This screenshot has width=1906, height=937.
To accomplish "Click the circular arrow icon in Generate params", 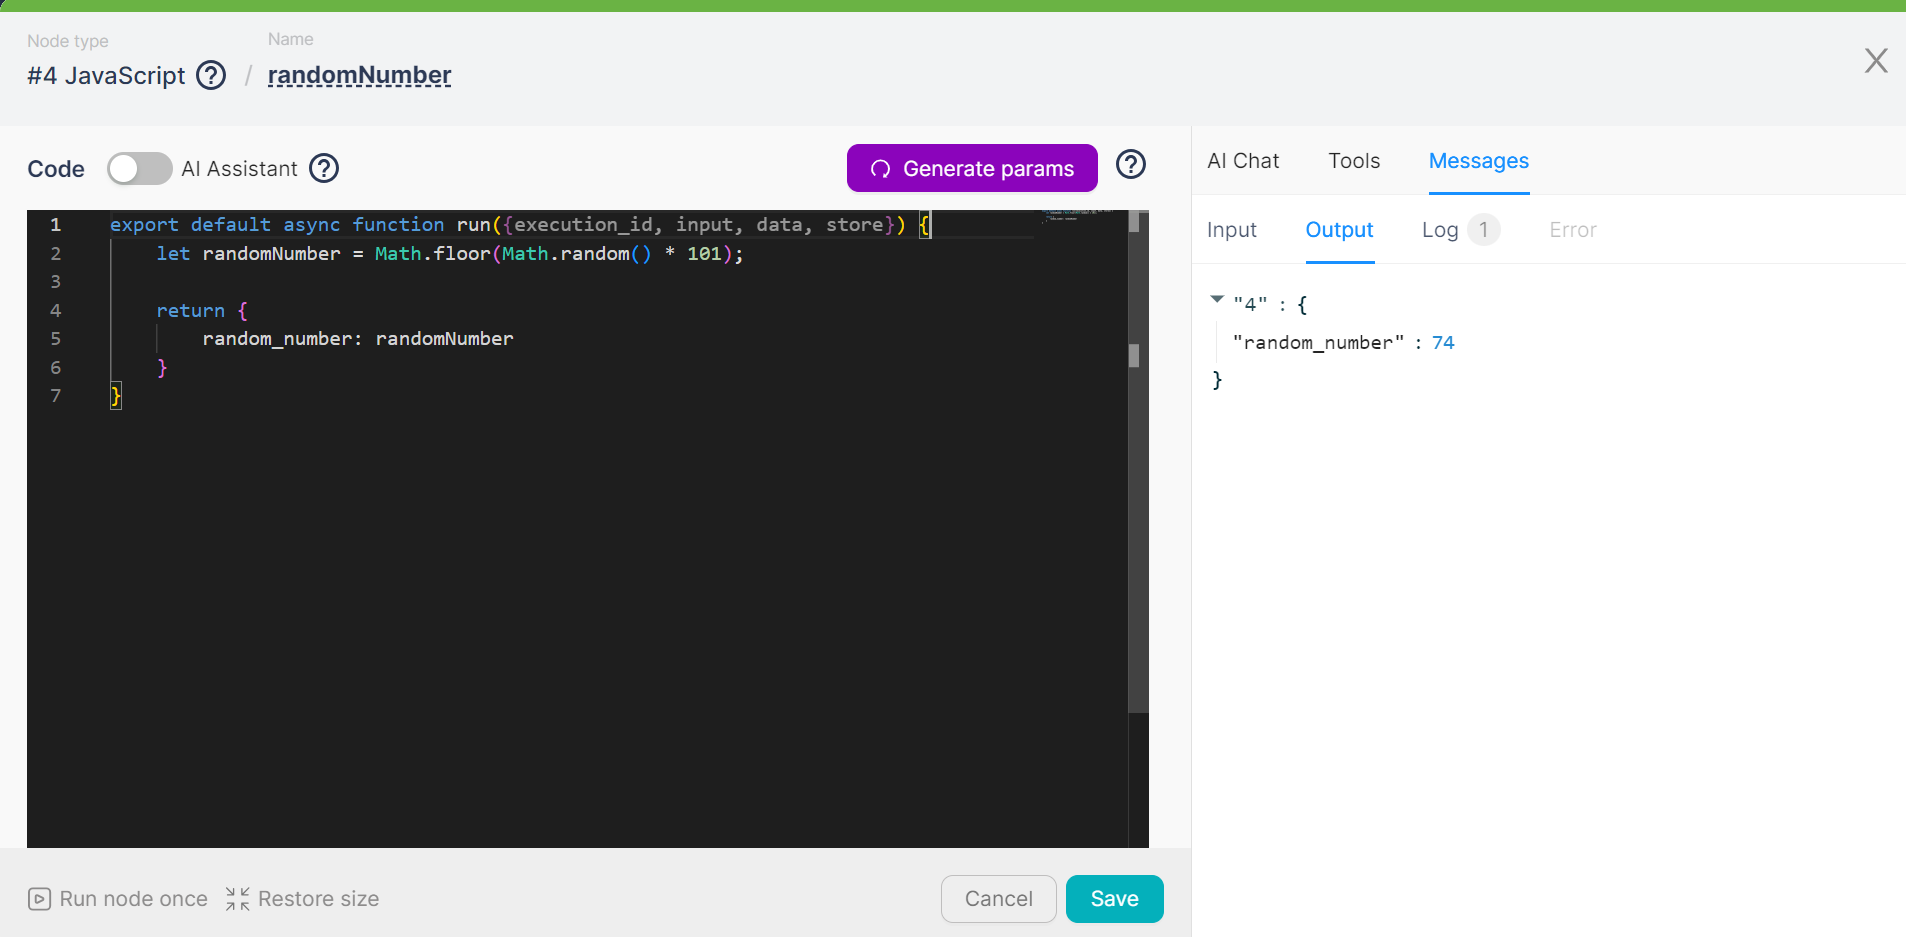I will (x=880, y=168).
